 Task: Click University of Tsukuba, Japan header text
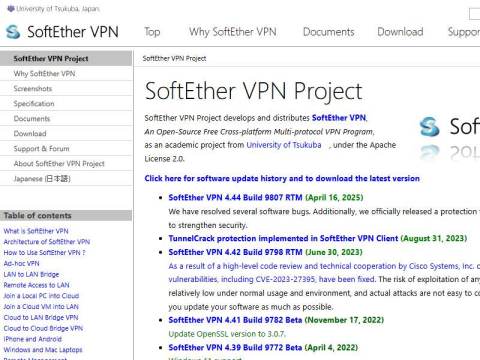coord(58,9)
